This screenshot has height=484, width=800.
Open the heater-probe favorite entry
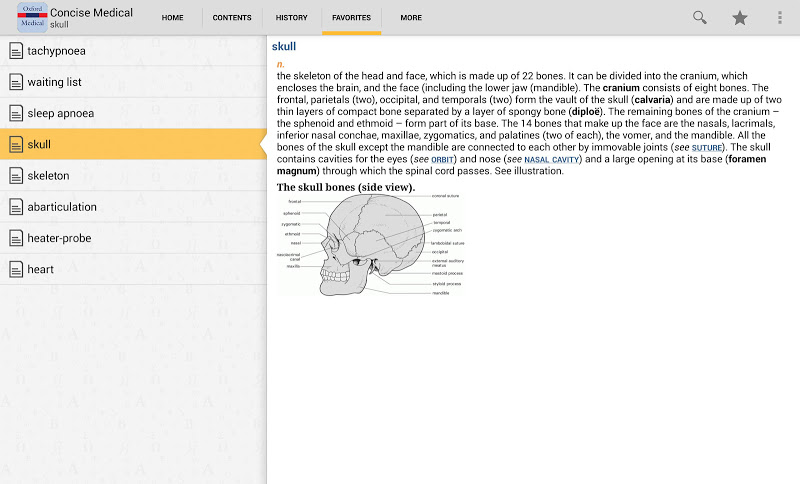click(x=133, y=238)
